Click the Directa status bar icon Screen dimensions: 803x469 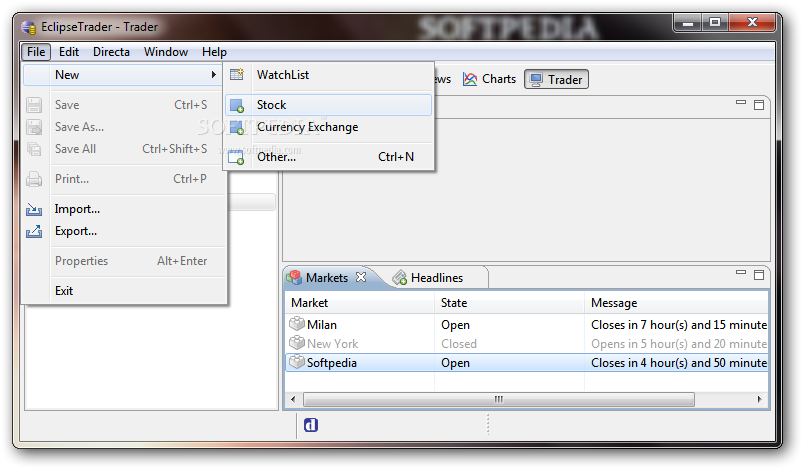[311, 425]
